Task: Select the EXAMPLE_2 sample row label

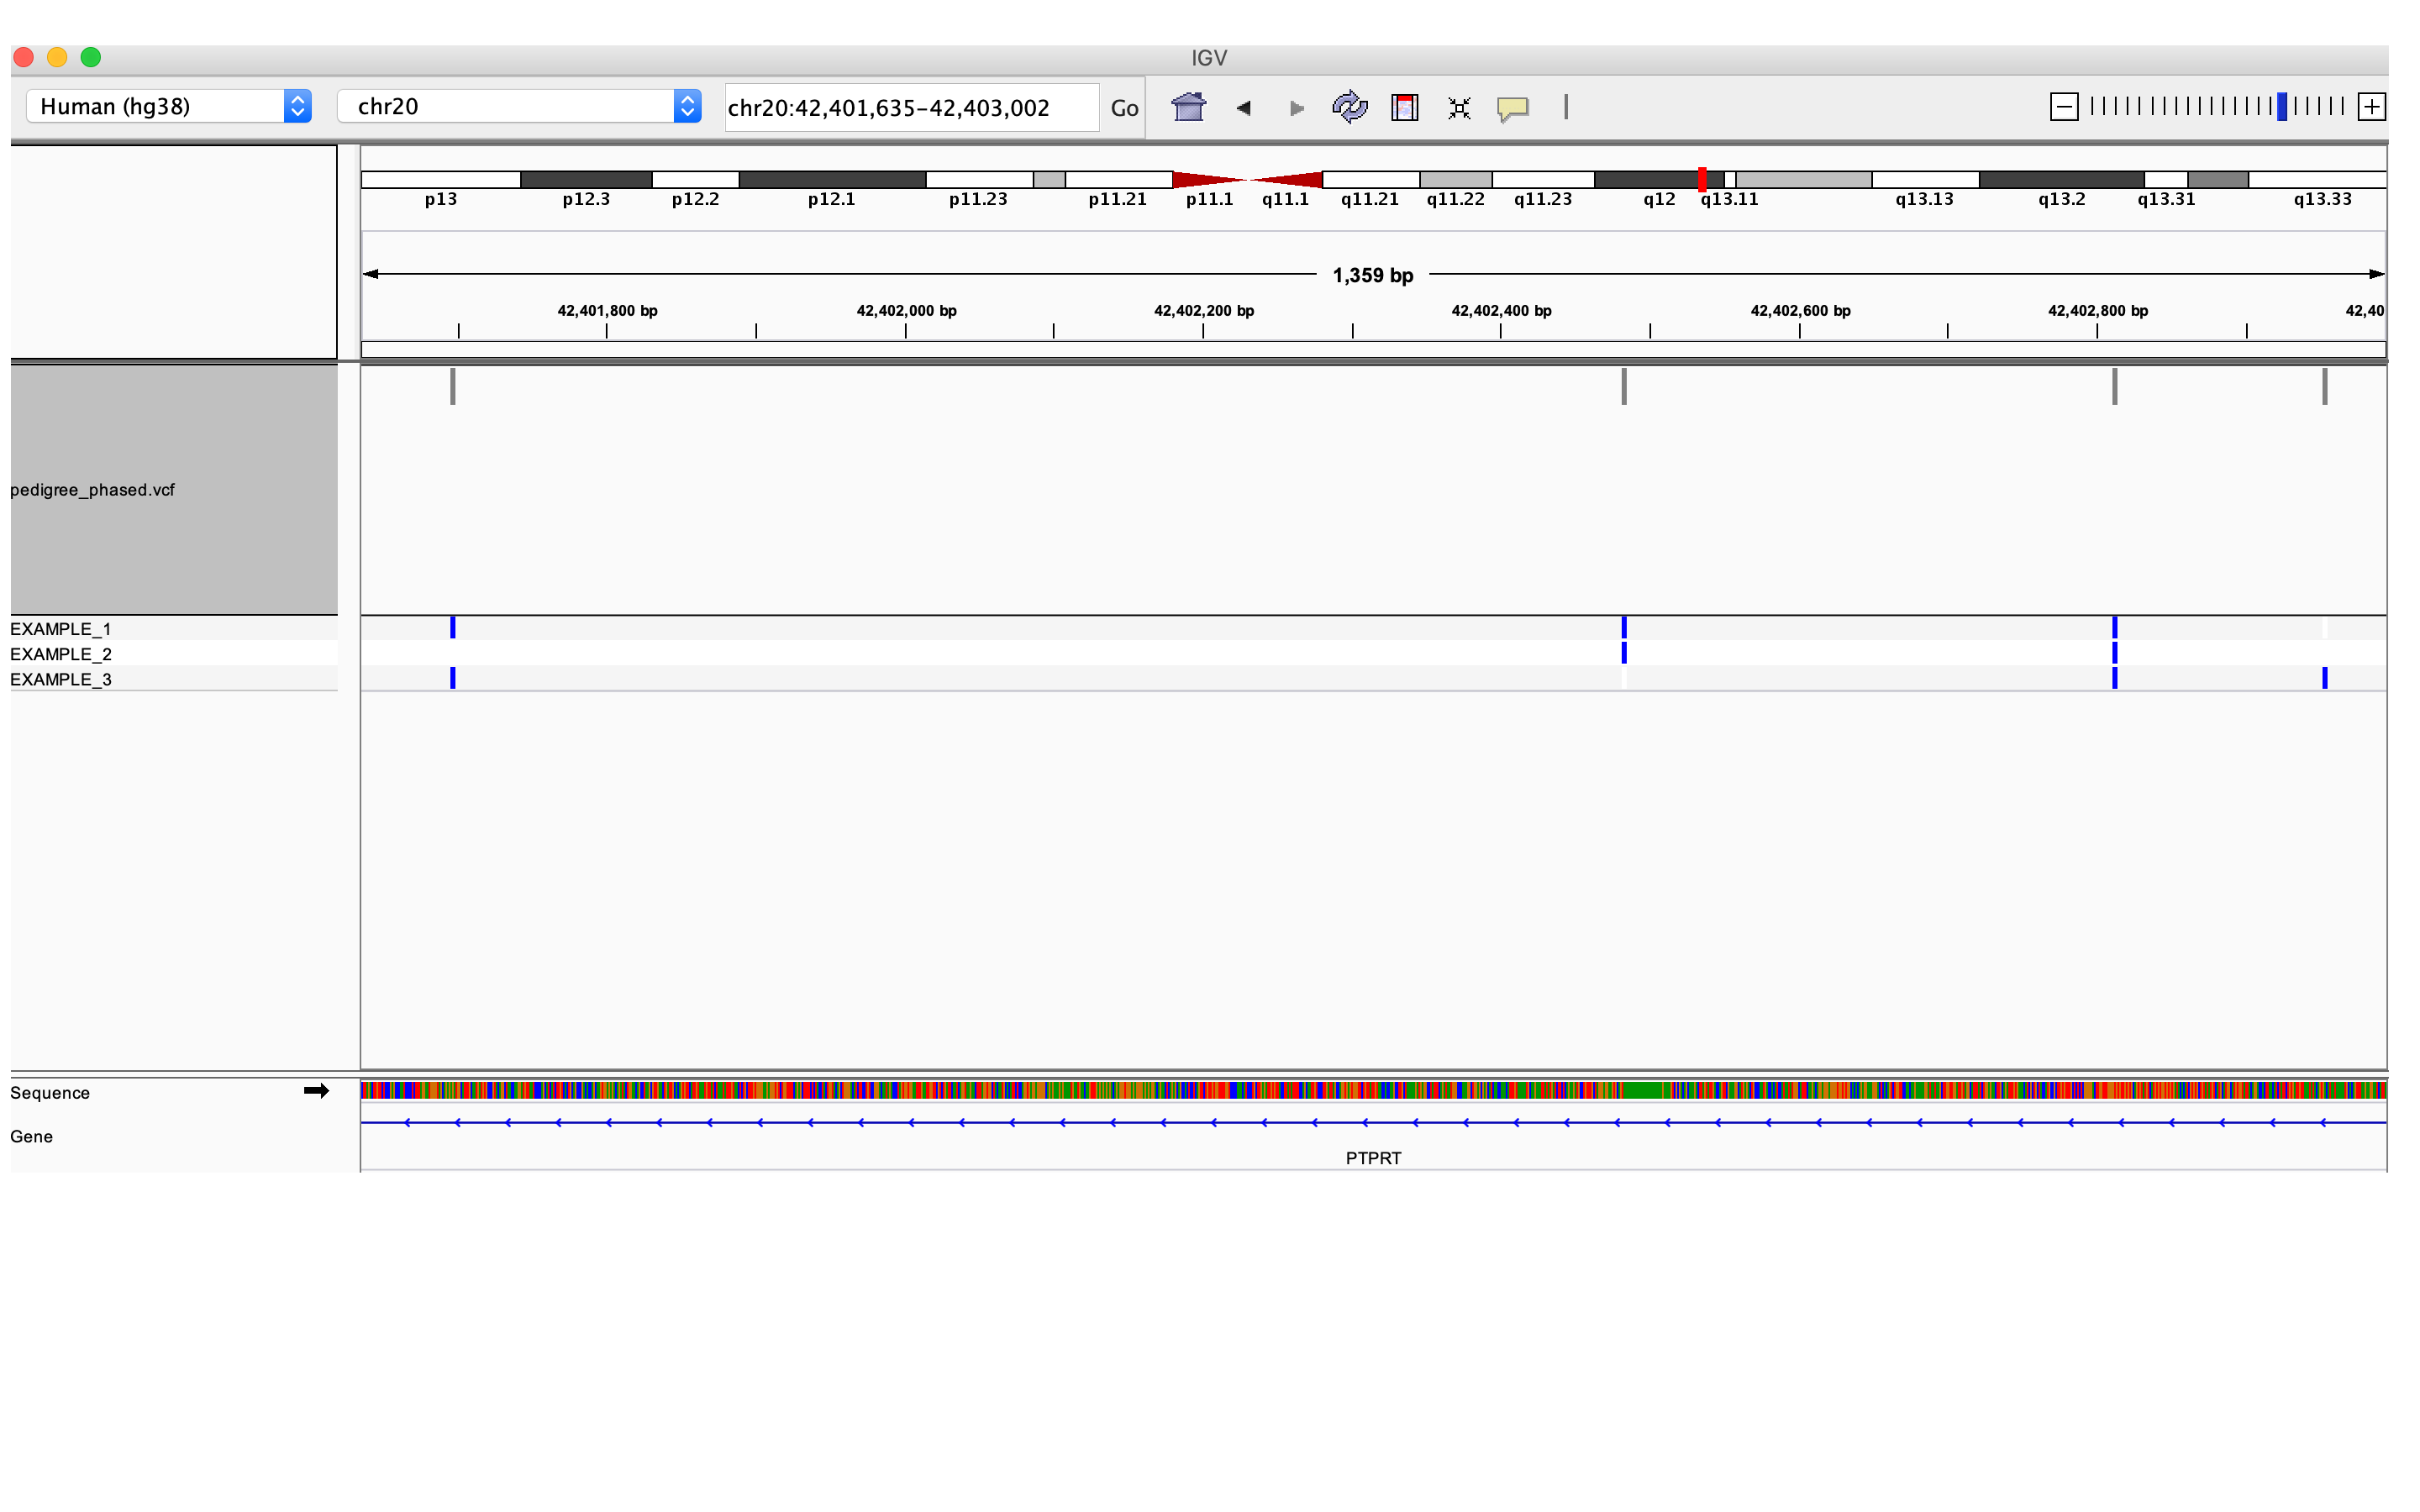Action: click(x=61, y=654)
